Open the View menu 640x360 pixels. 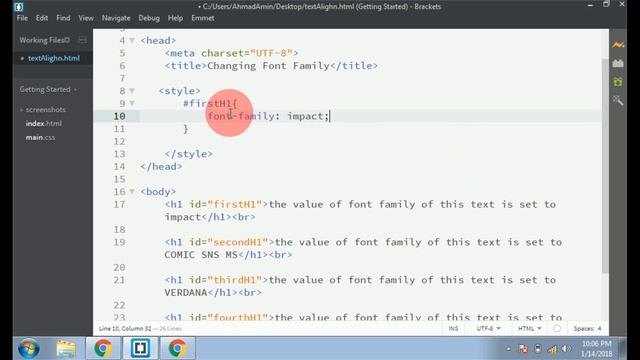(86, 18)
